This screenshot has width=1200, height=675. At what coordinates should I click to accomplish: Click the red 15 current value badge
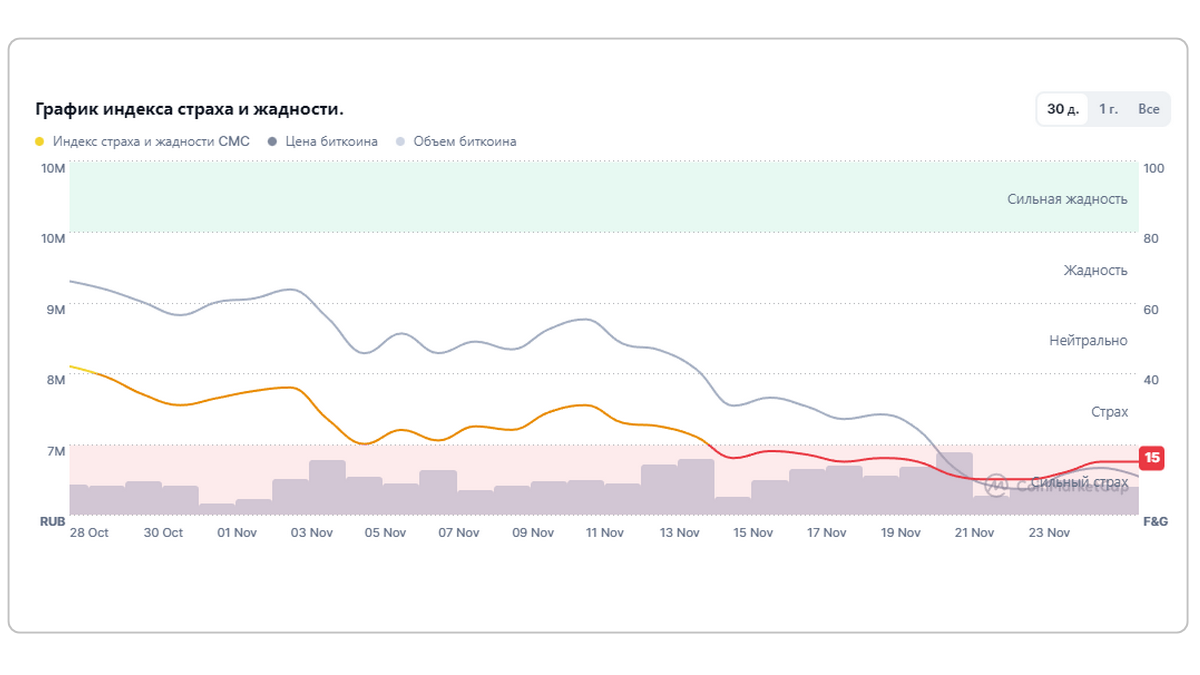point(1152,459)
